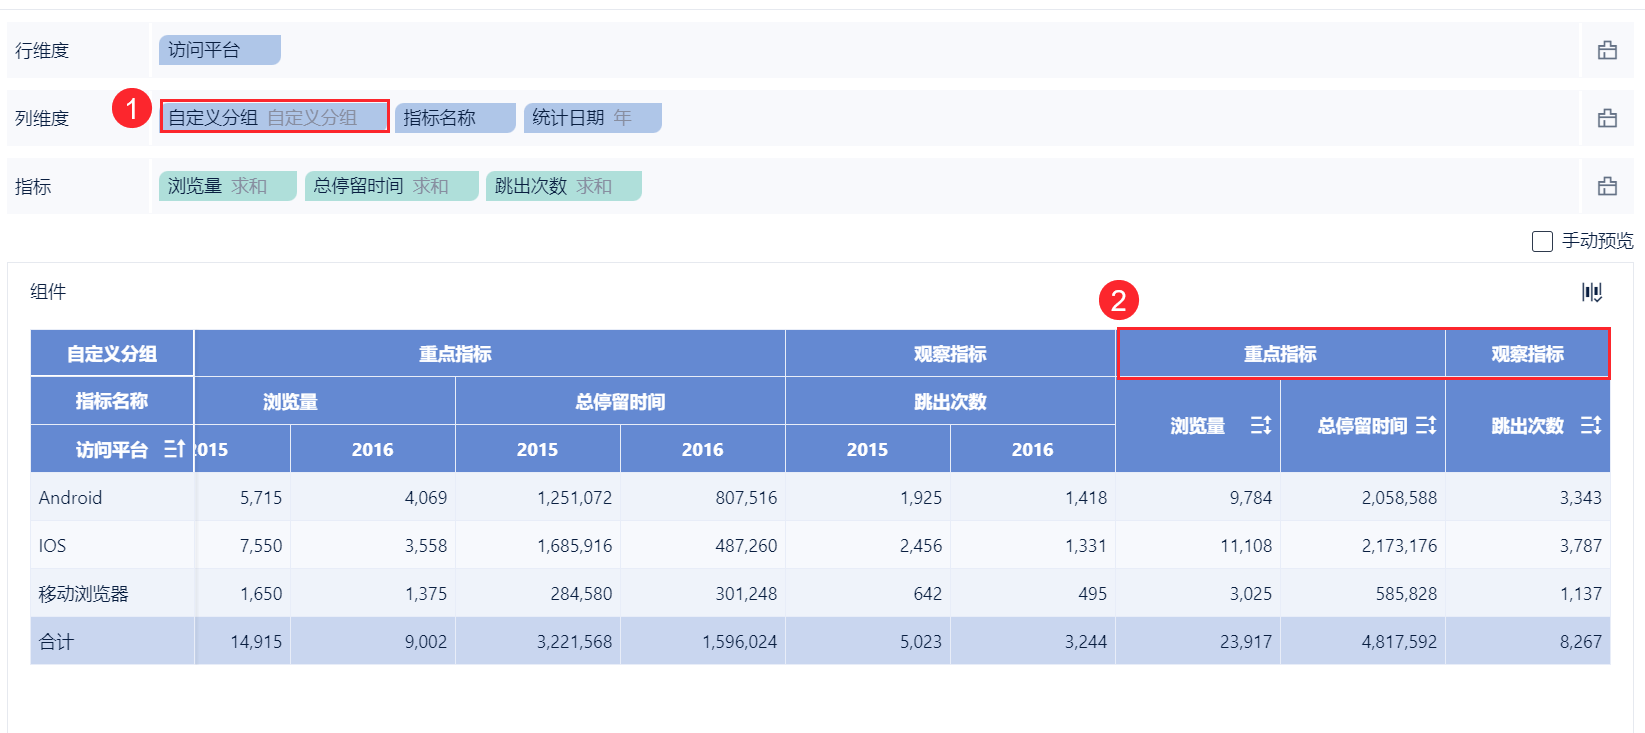This screenshot has width=1645, height=733.
Task: Select the 访问平台 row dimension tag
Action: point(219,50)
